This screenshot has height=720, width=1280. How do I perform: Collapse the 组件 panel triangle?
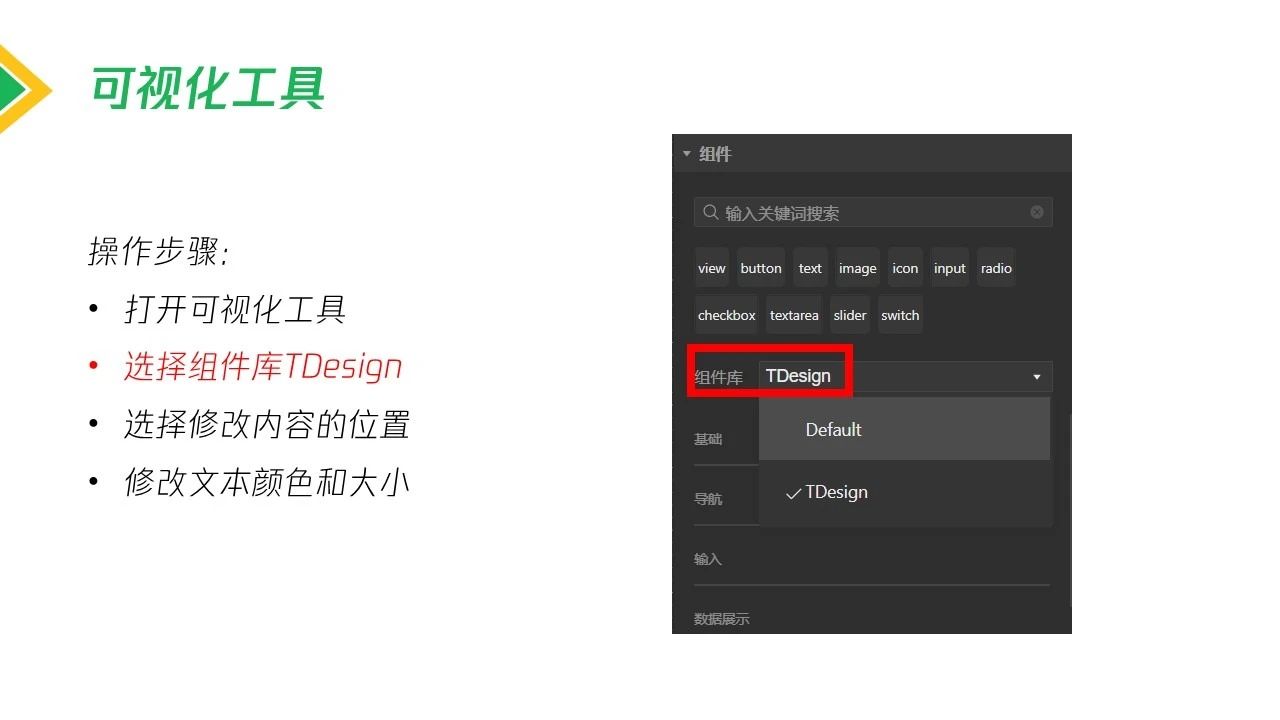point(687,154)
